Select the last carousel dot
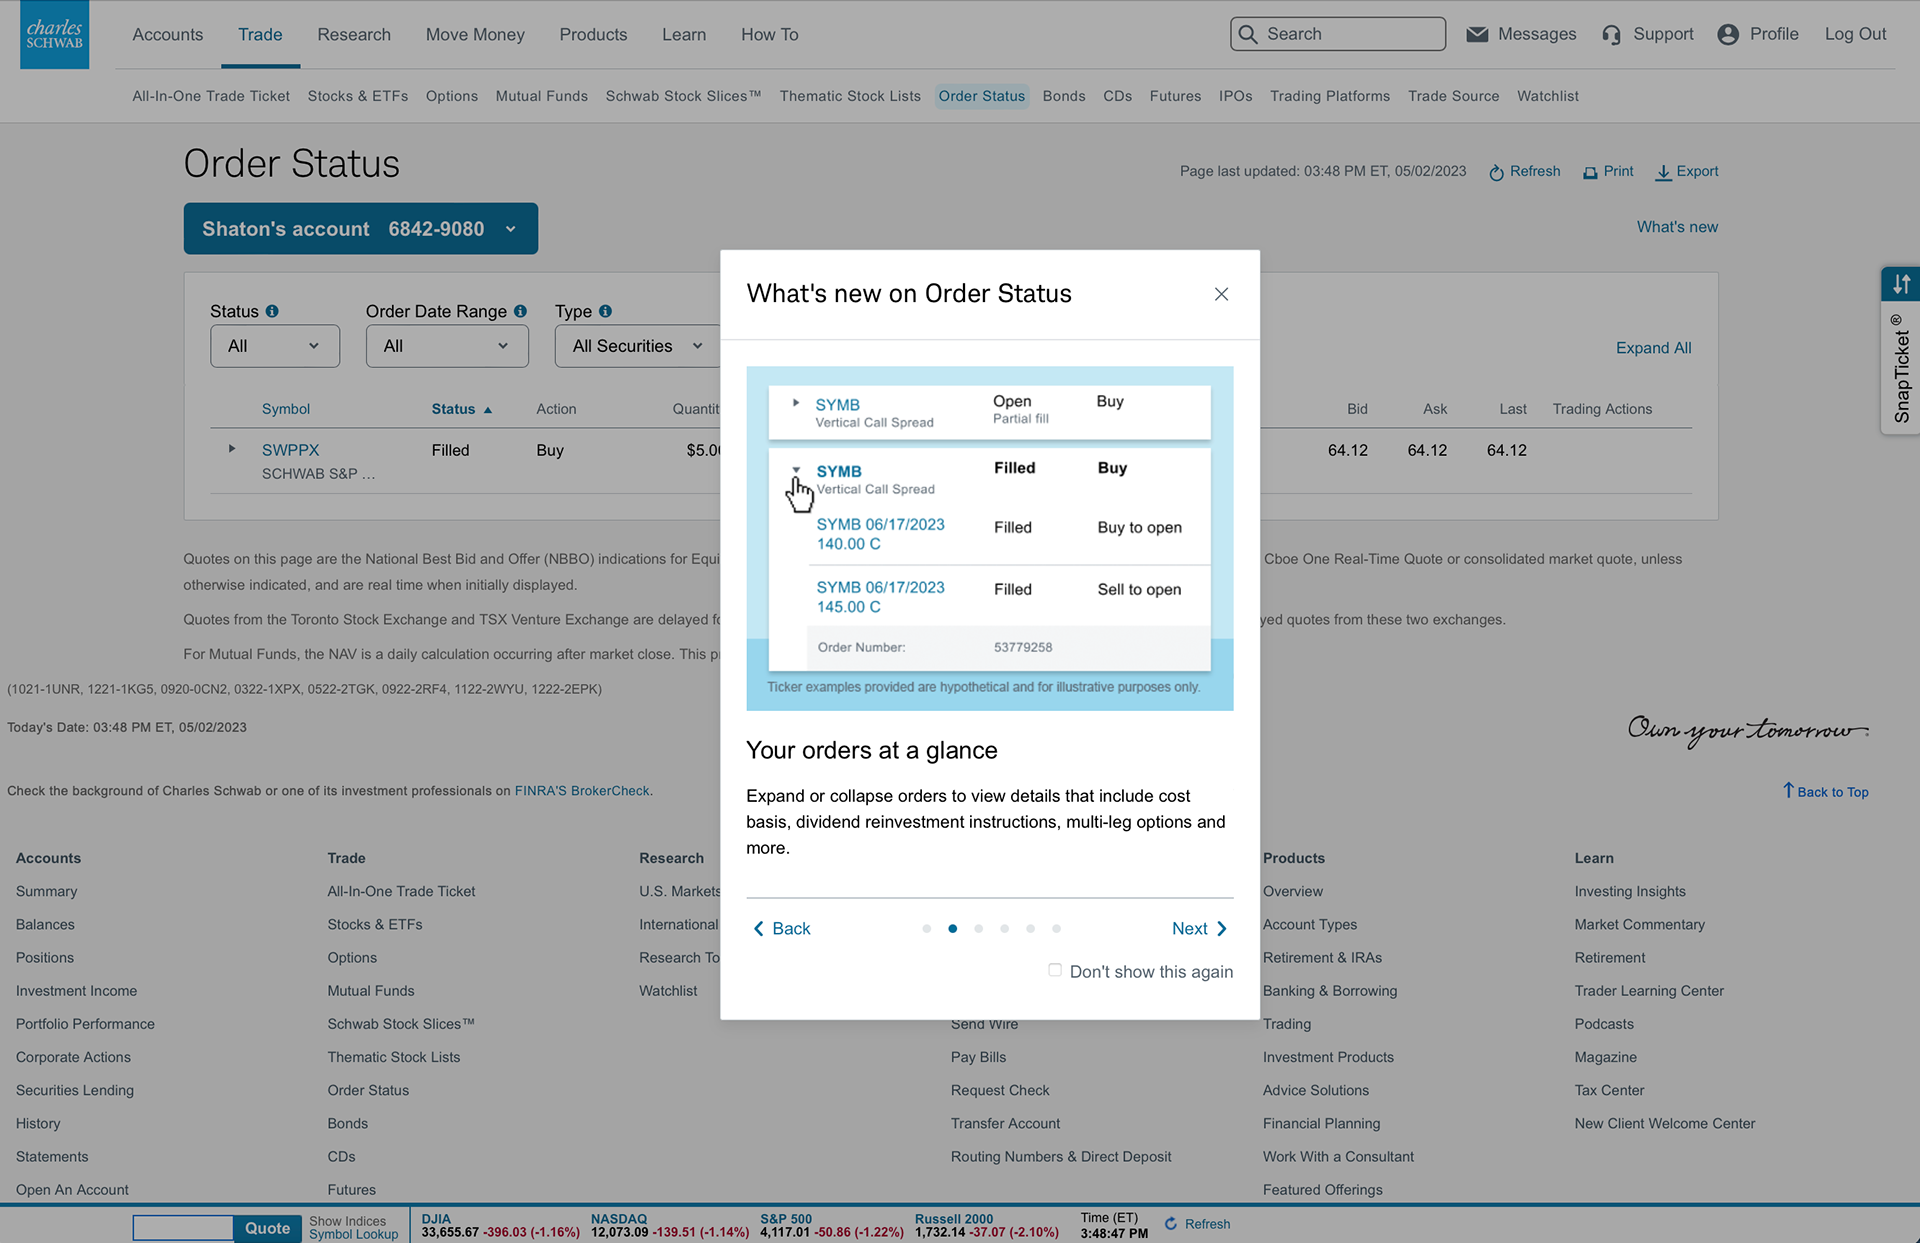 [1057, 929]
